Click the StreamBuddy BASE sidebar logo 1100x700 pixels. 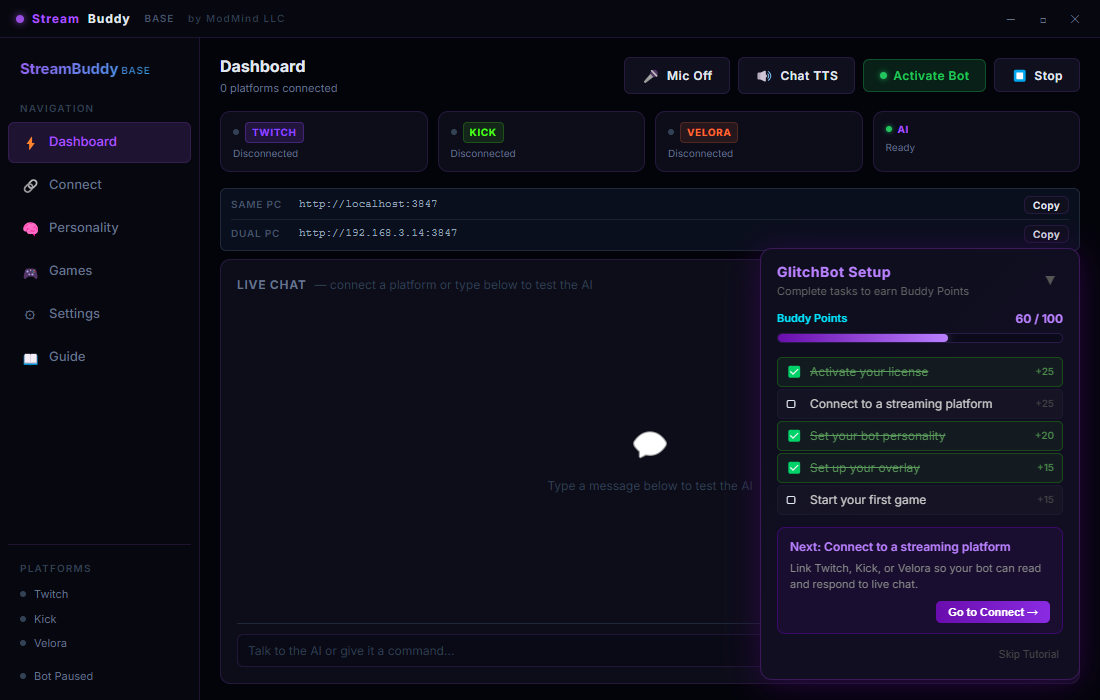pos(85,69)
